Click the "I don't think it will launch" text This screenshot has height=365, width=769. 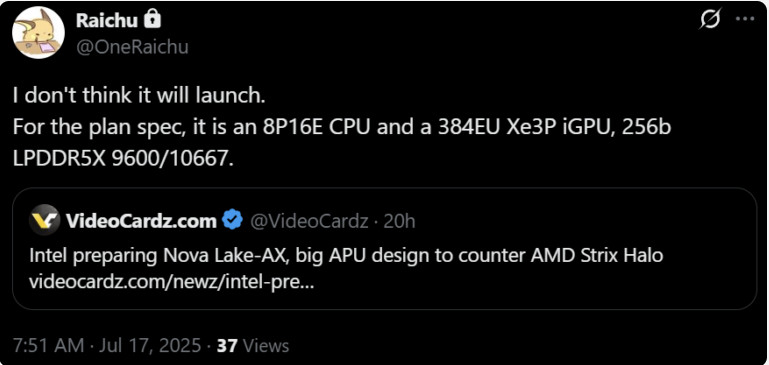point(139,96)
